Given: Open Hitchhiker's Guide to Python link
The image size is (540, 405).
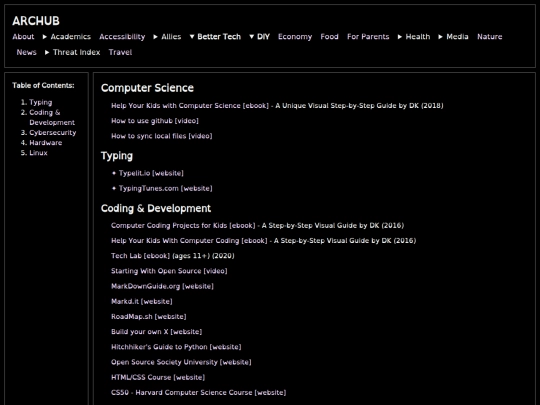Looking at the screenshot, I should (176, 347).
